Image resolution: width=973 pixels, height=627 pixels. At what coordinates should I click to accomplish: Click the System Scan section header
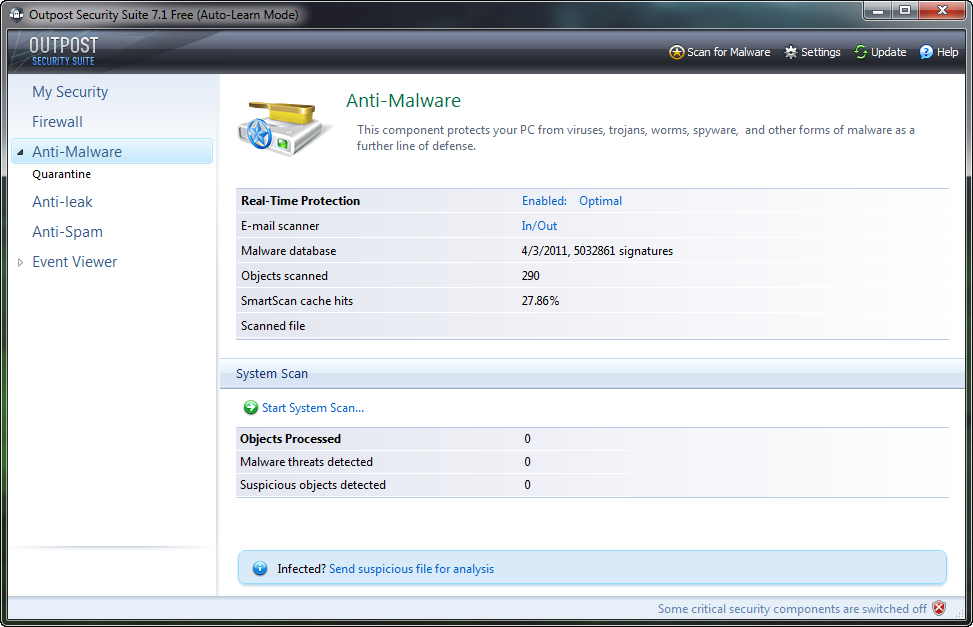tap(272, 374)
